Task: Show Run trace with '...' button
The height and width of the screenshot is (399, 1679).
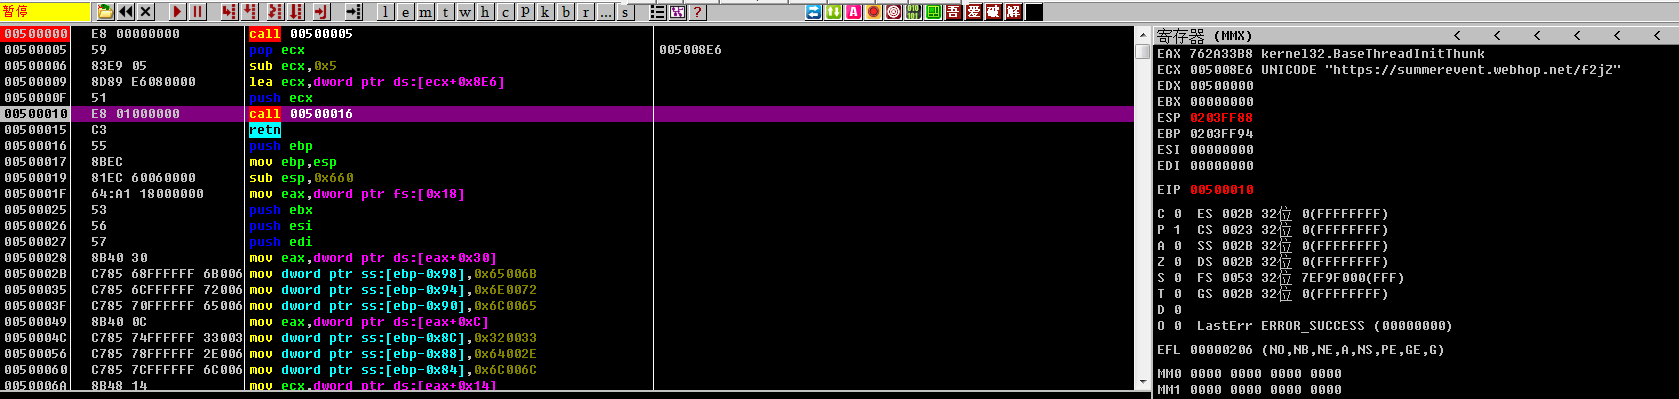Action: pyautogui.click(x=606, y=12)
